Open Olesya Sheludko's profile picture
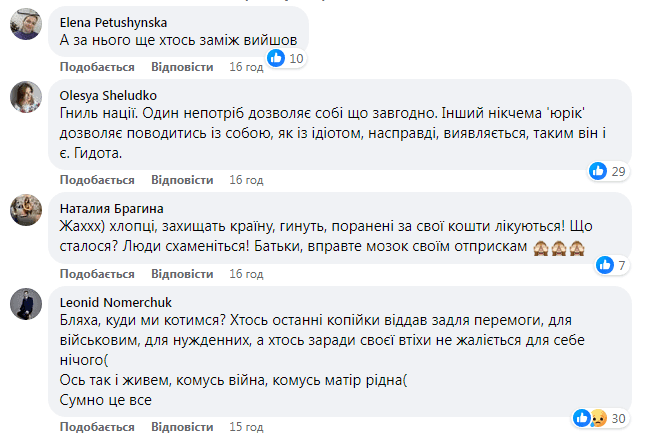 point(25,98)
